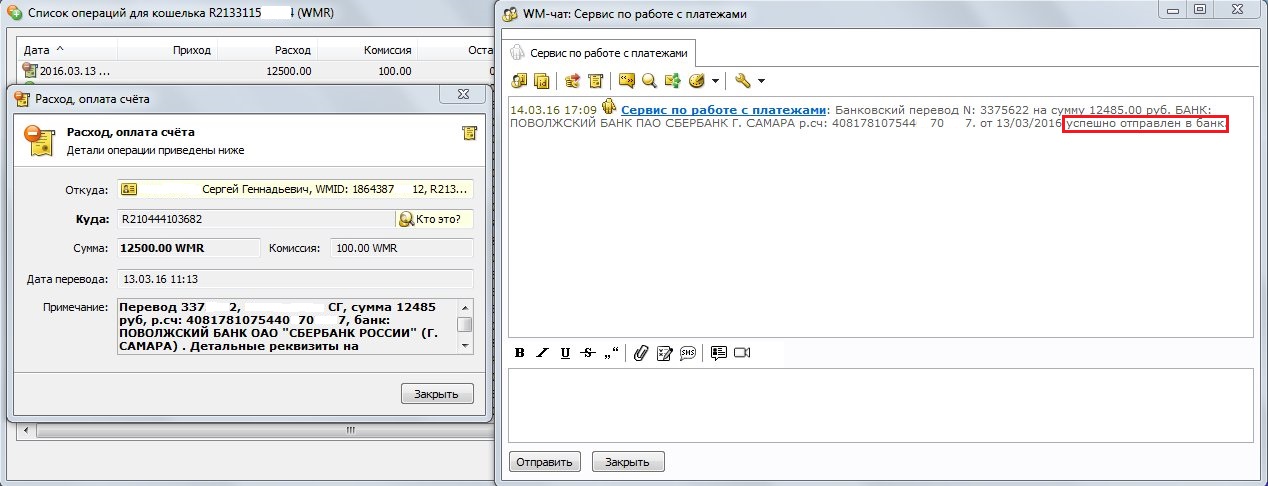Screen dimensions: 1268x486
Task: Click the SMS speech bubble icon
Action: pos(687,352)
